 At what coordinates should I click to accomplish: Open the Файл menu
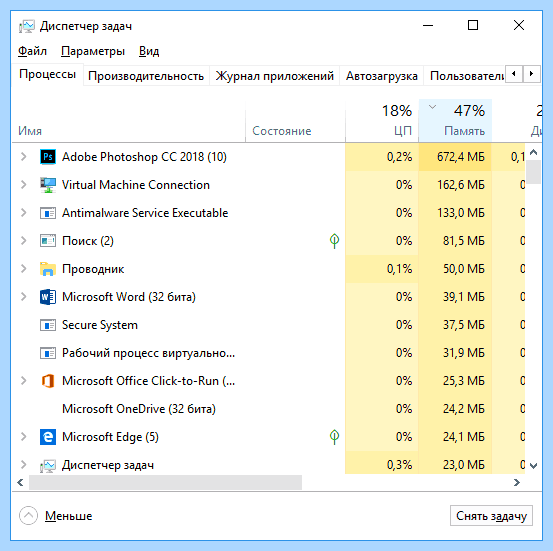32,52
